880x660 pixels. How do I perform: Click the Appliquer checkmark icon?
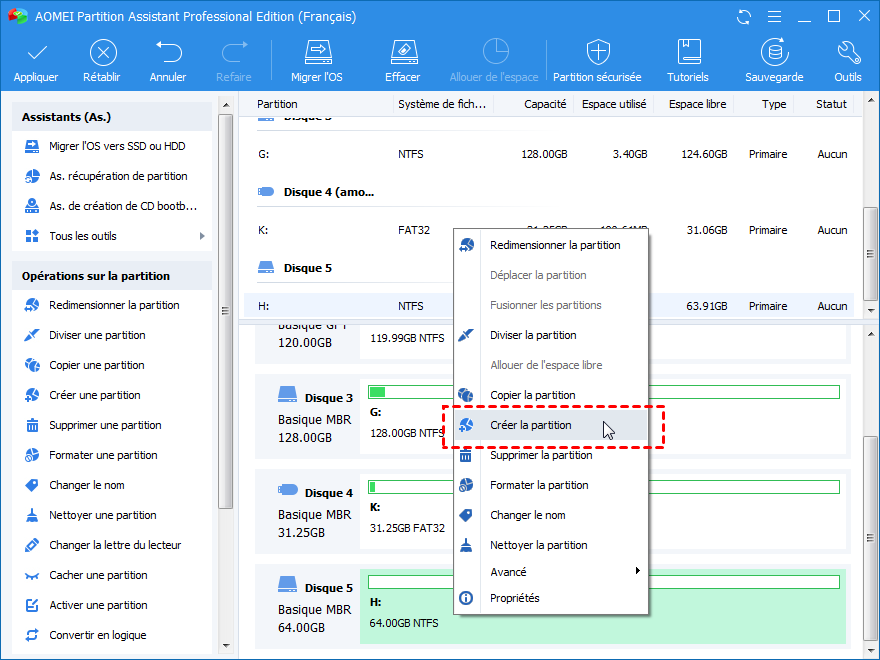[x=36, y=53]
